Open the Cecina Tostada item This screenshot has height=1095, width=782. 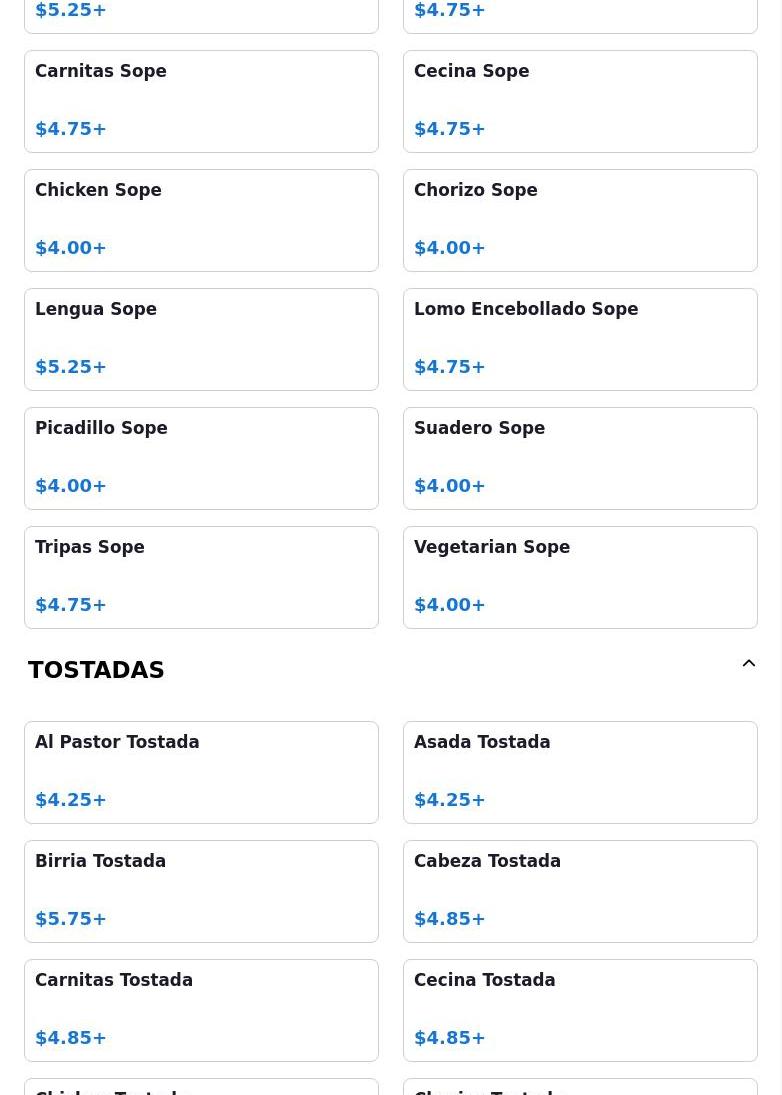click(580, 1011)
